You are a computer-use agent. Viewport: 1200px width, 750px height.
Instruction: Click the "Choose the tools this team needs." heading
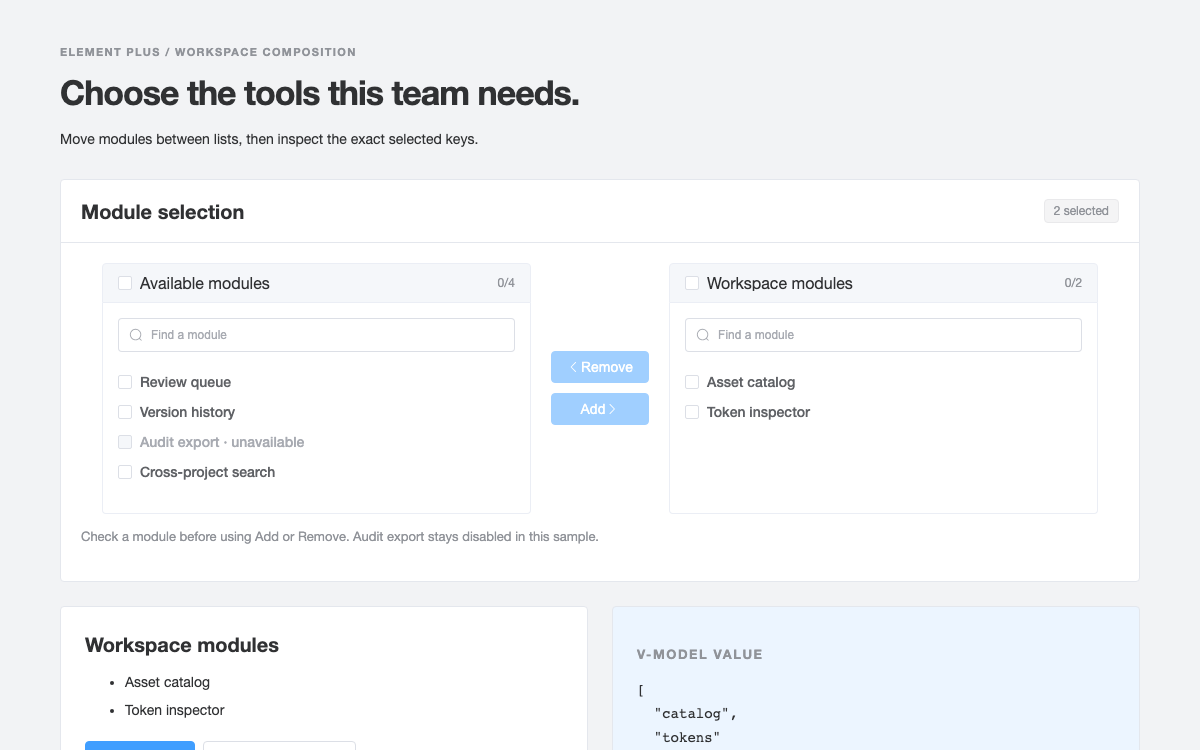[320, 94]
